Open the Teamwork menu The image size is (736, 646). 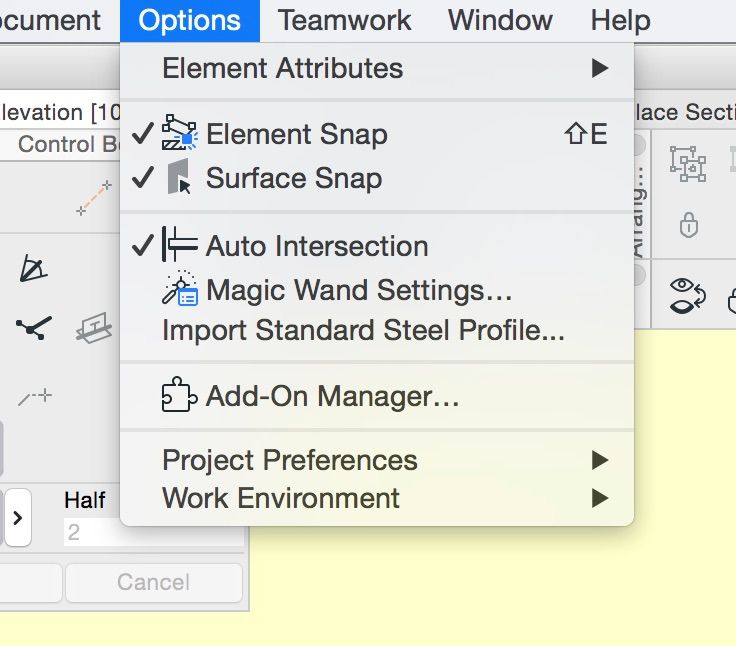[x=344, y=20]
